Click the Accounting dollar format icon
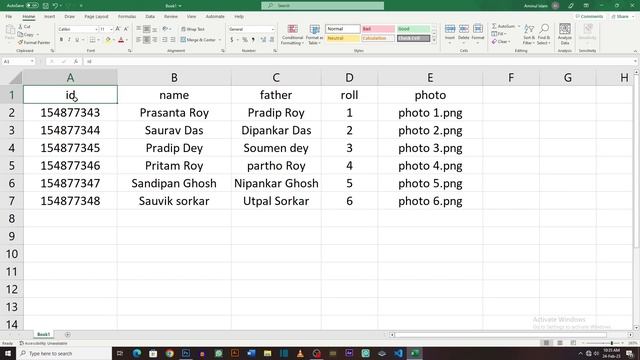Screen dimensions: 640x360 (x=232, y=40)
